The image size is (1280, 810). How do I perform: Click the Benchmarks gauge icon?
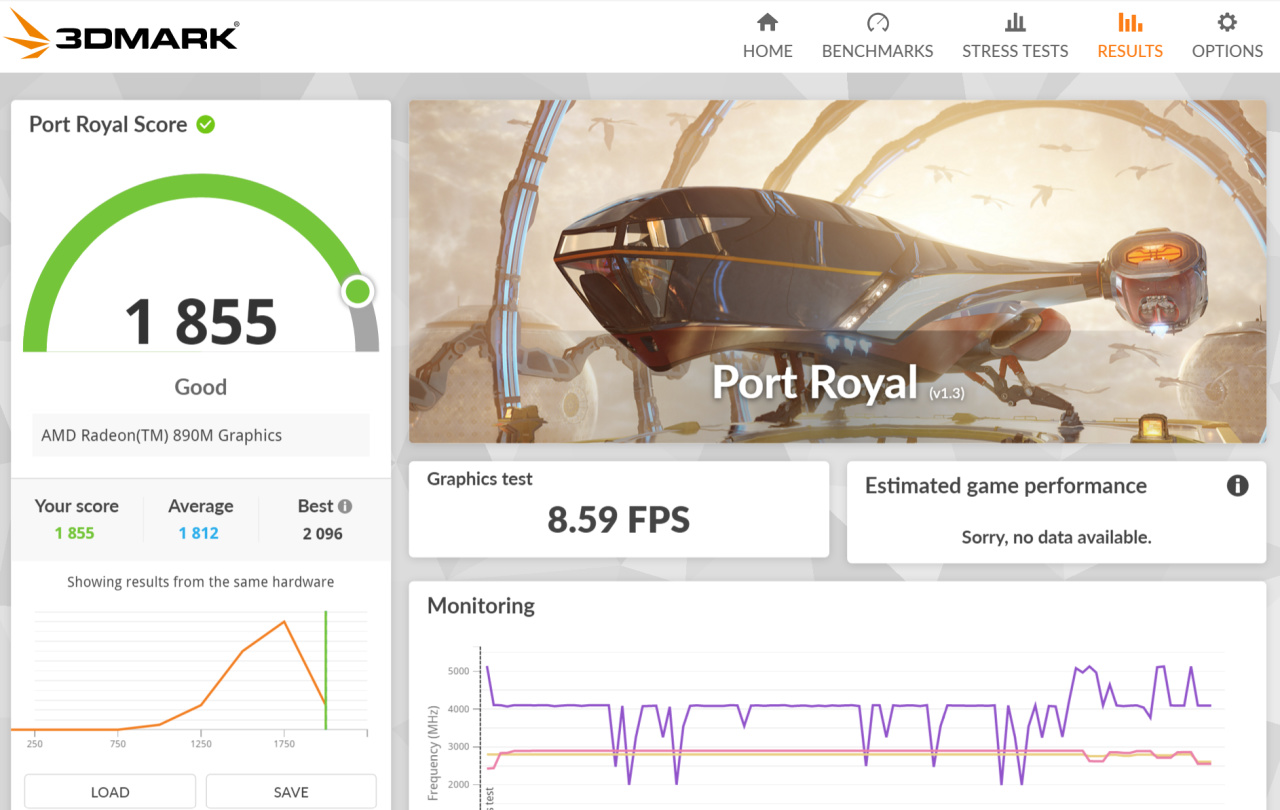coord(877,22)
